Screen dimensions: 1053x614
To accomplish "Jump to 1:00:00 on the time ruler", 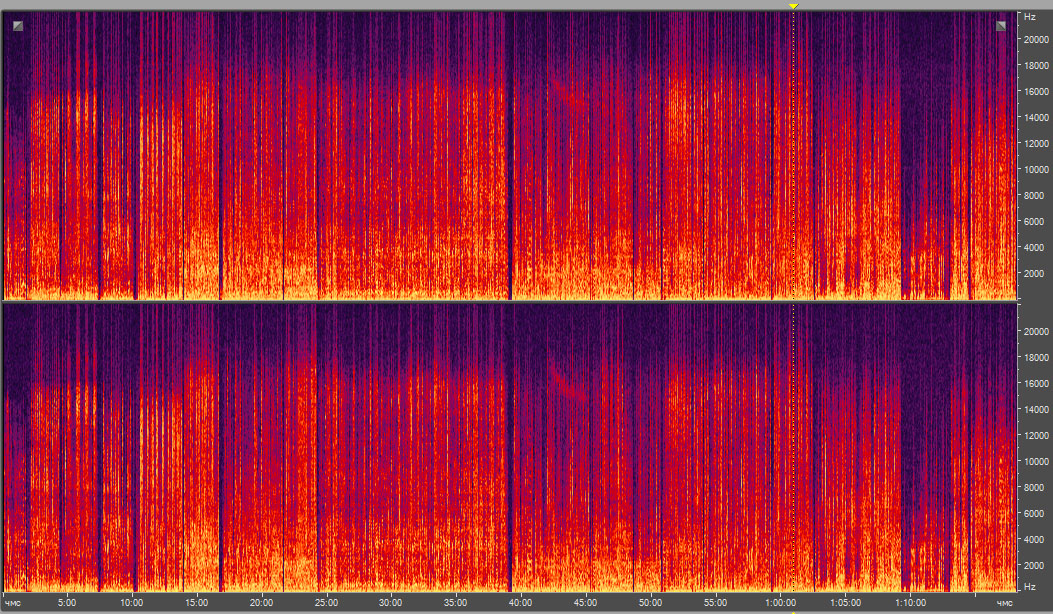I will 780,603.
